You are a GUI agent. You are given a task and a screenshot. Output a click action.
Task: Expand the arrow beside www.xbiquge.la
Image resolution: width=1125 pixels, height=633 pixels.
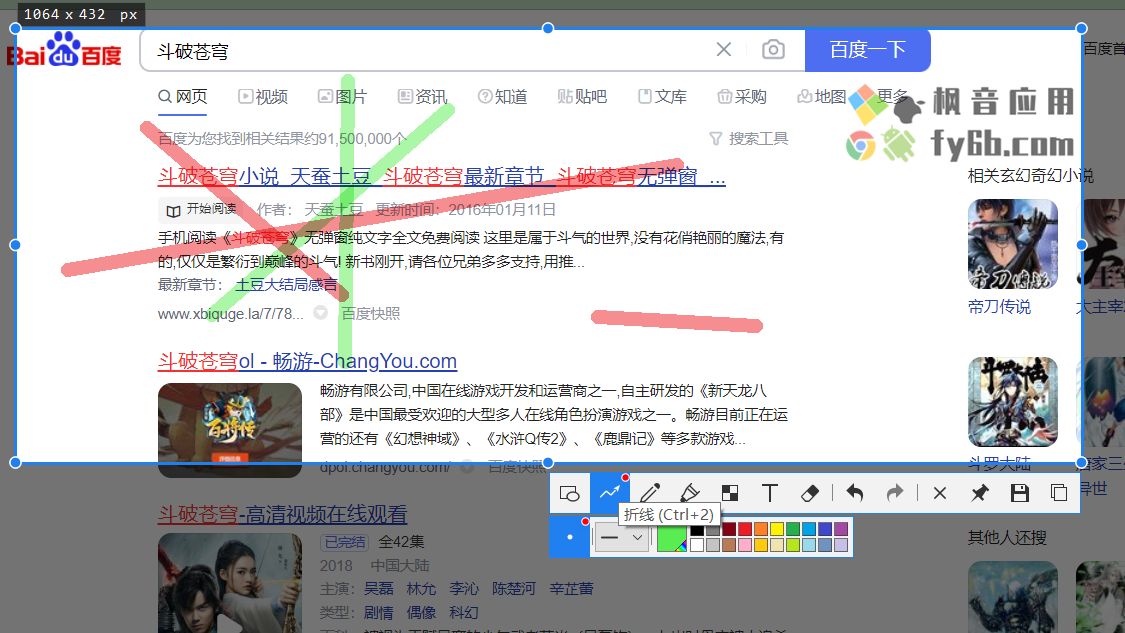pos(321,313)
